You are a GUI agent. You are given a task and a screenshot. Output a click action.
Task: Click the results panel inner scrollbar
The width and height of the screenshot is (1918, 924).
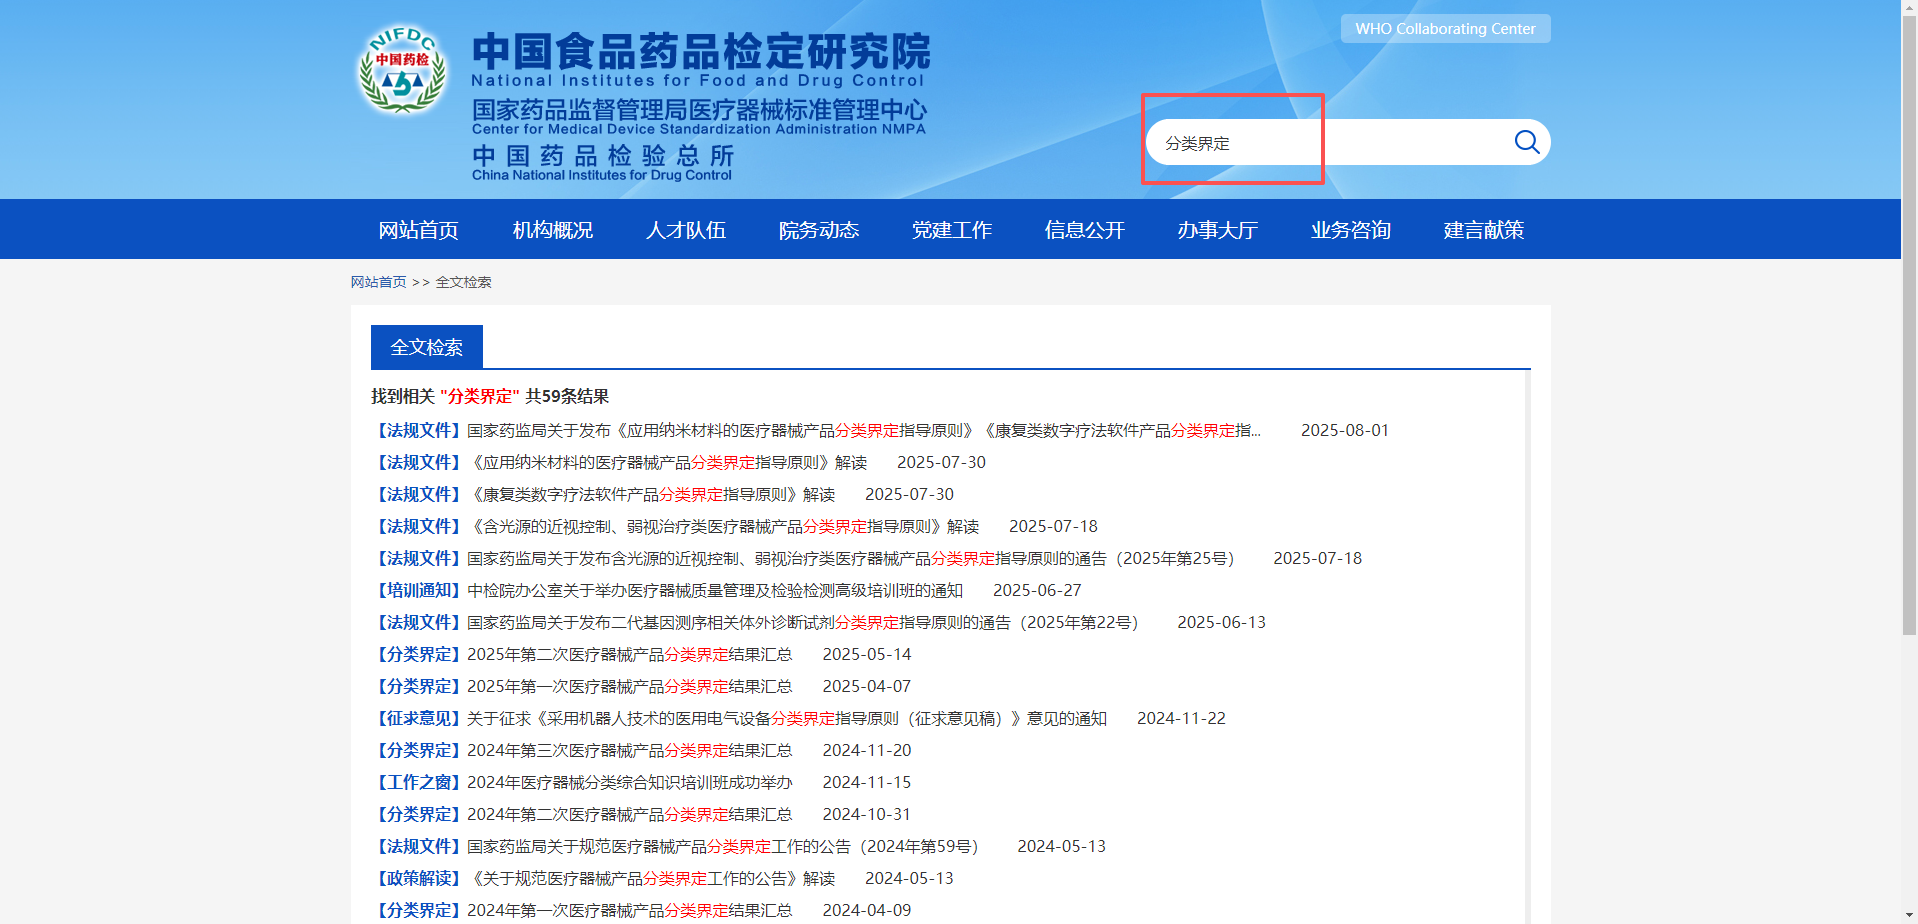point(1527,648)
